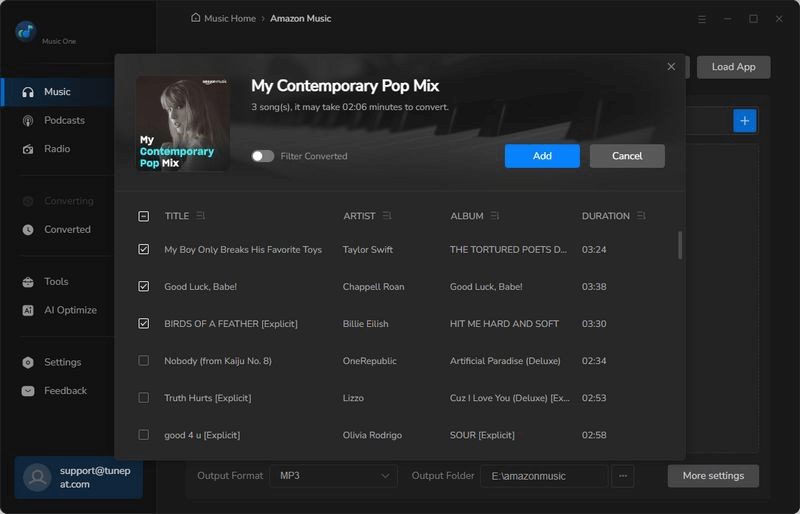Check the Truth Hurts [Explicit] checkbox
The width and height of the screenshot is (800, 514).
tap(144, 398)
